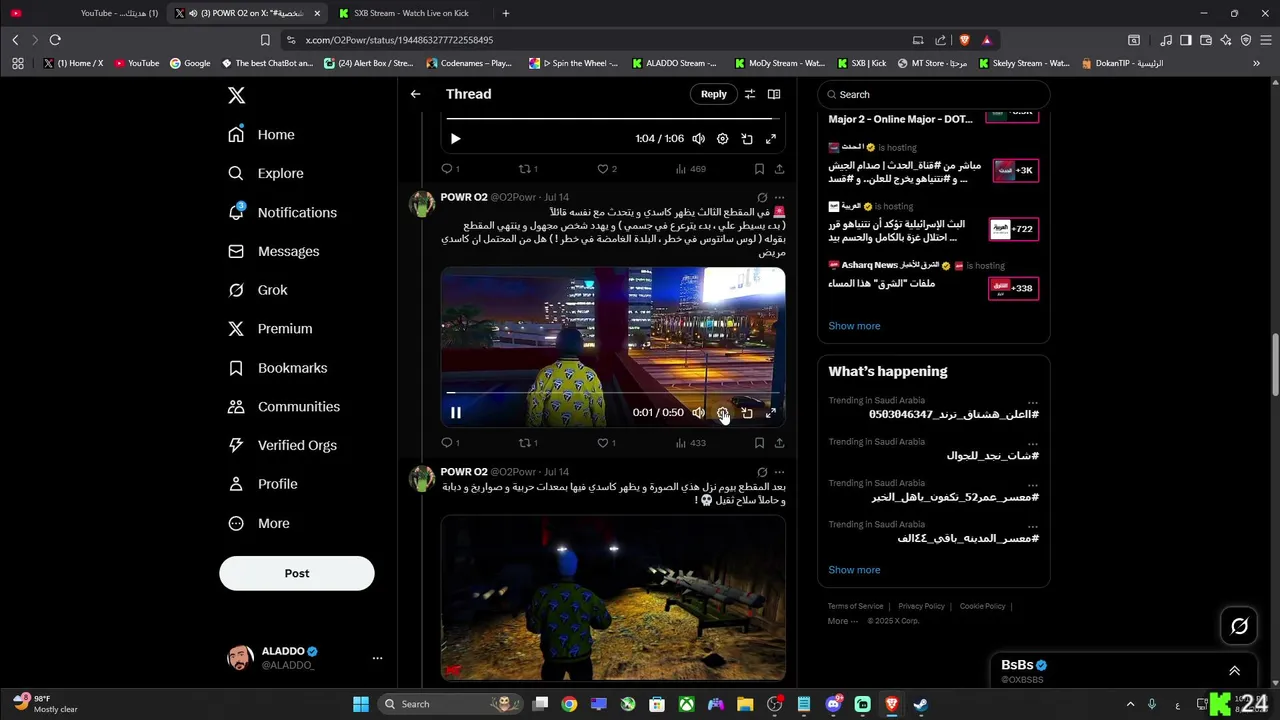The width and height of the screenshot is (1280, 720).
Task: Open the reply filter settings icon beside Reply
Action: [749, 94]
